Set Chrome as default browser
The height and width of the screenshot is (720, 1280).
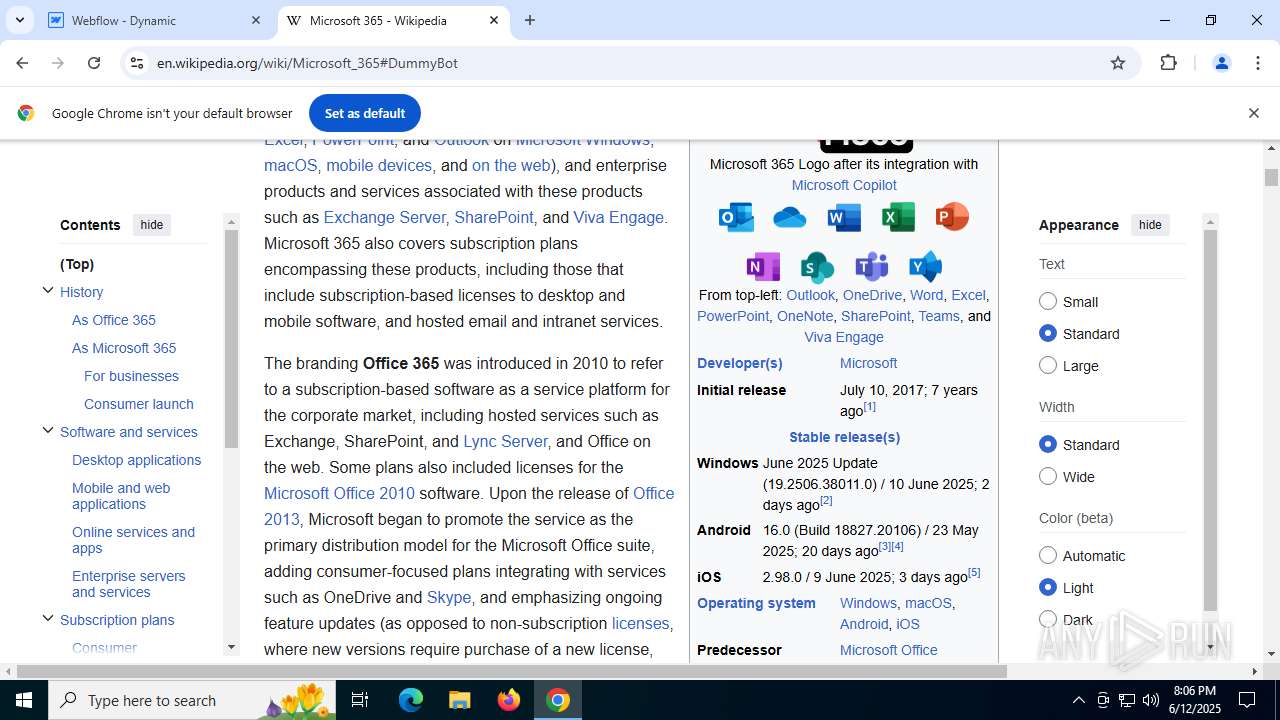(x=365, y=113)
